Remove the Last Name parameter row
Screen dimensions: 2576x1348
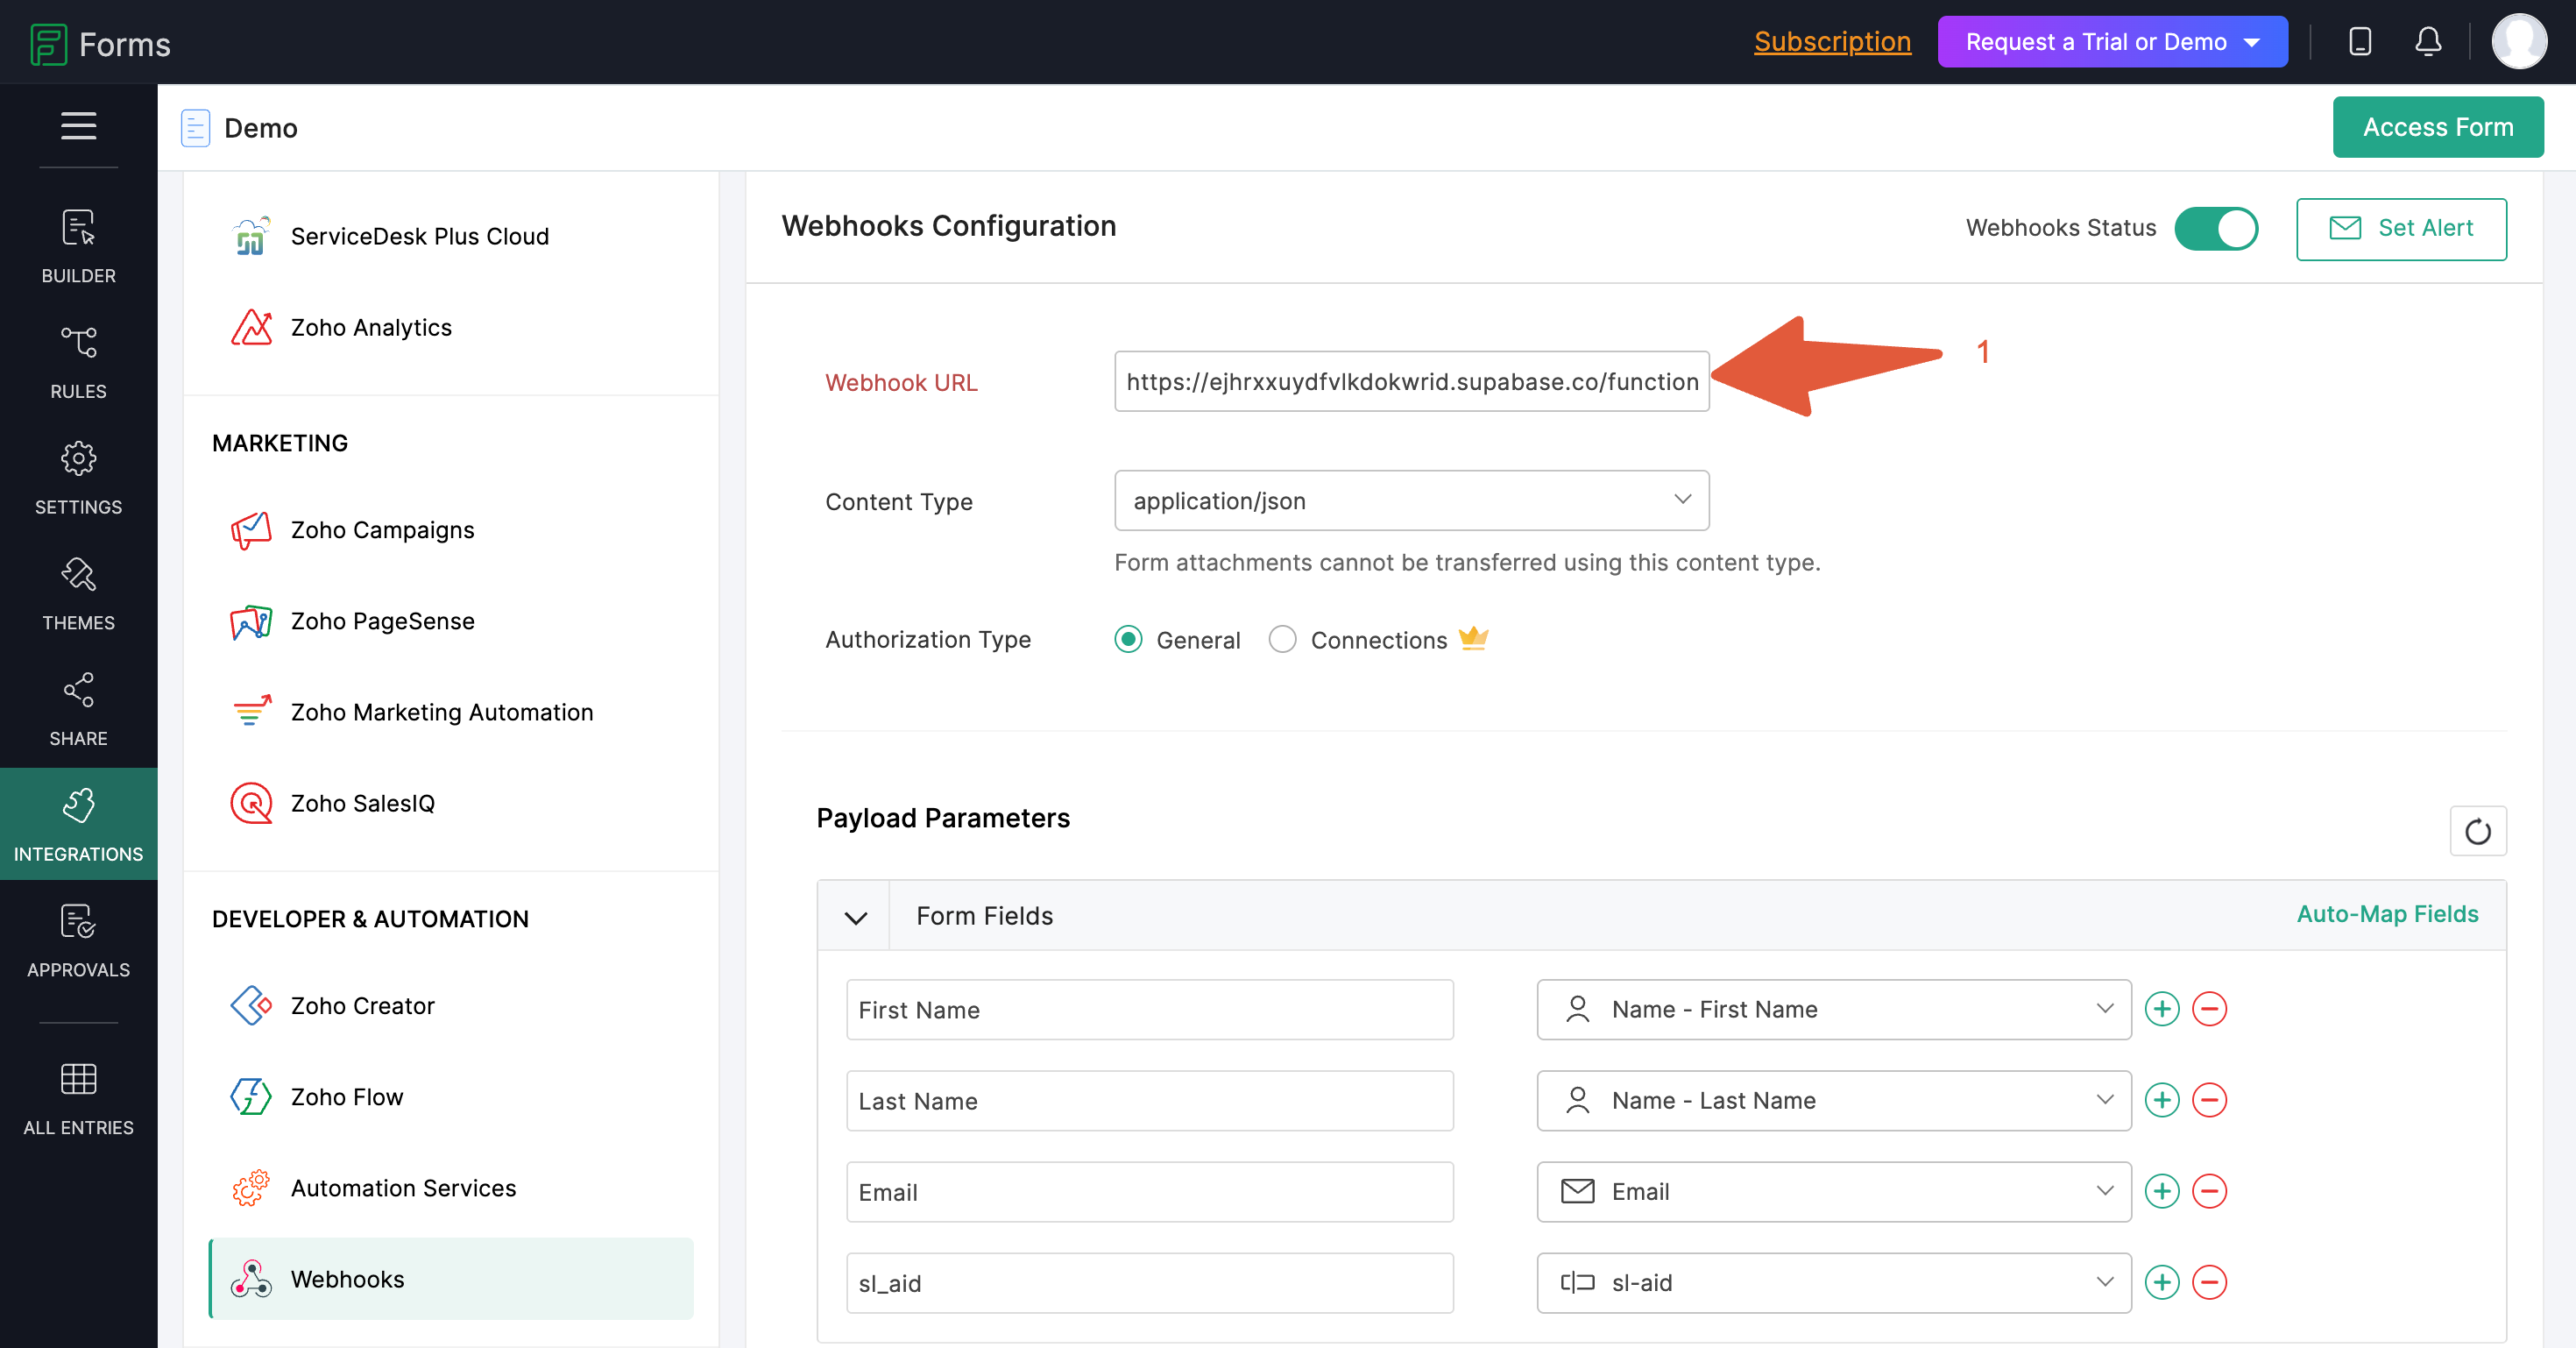pyautogui.click(x=2209, y=1100)
